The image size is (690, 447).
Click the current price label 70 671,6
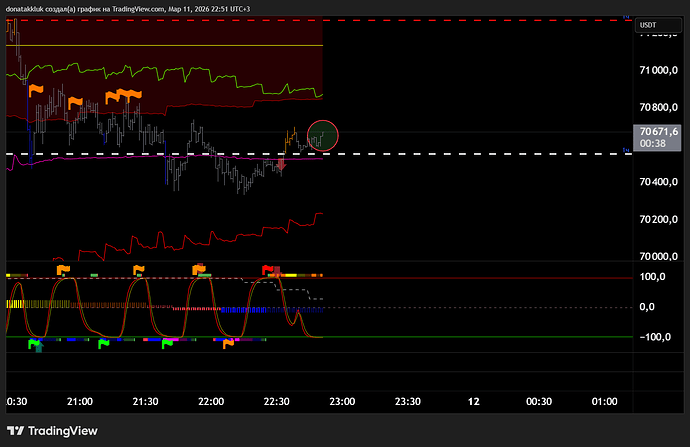tap(660, 131)
